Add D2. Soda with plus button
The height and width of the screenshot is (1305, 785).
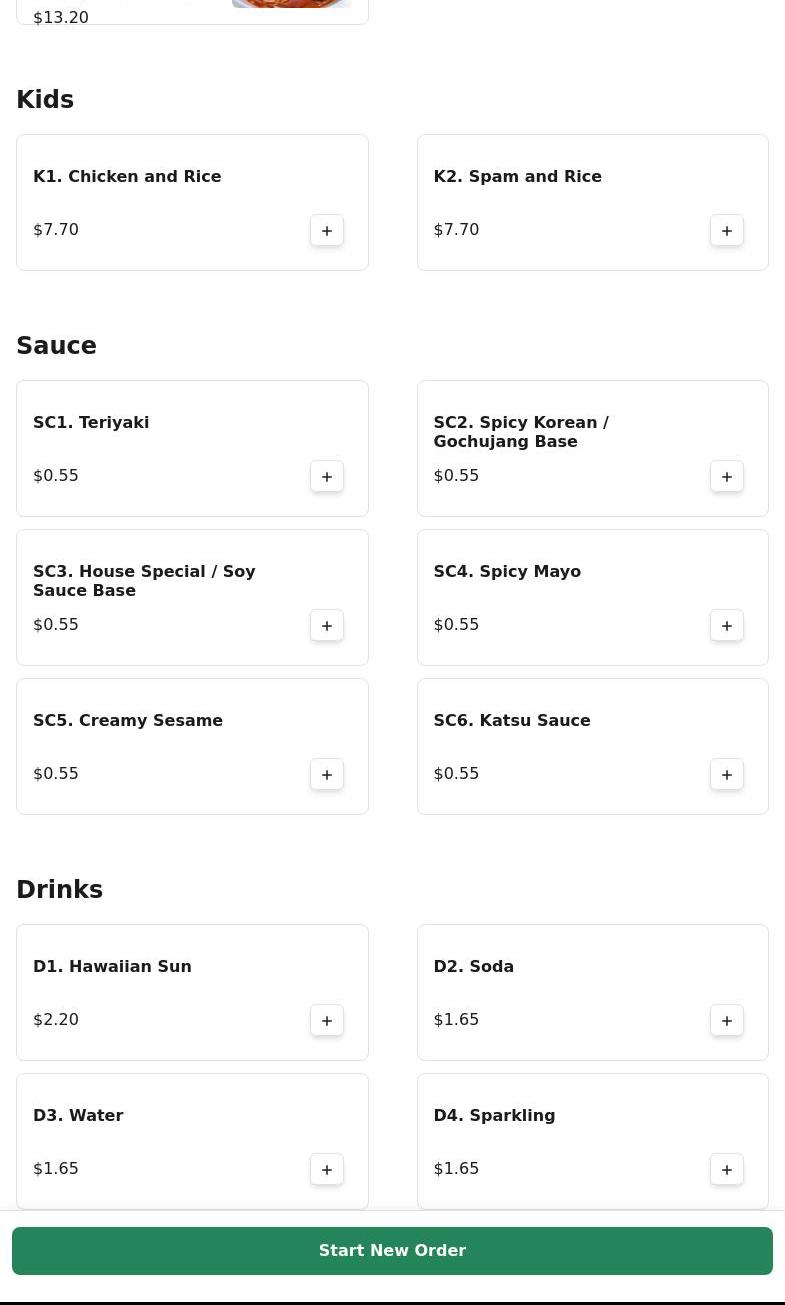tap(727, 1021)
